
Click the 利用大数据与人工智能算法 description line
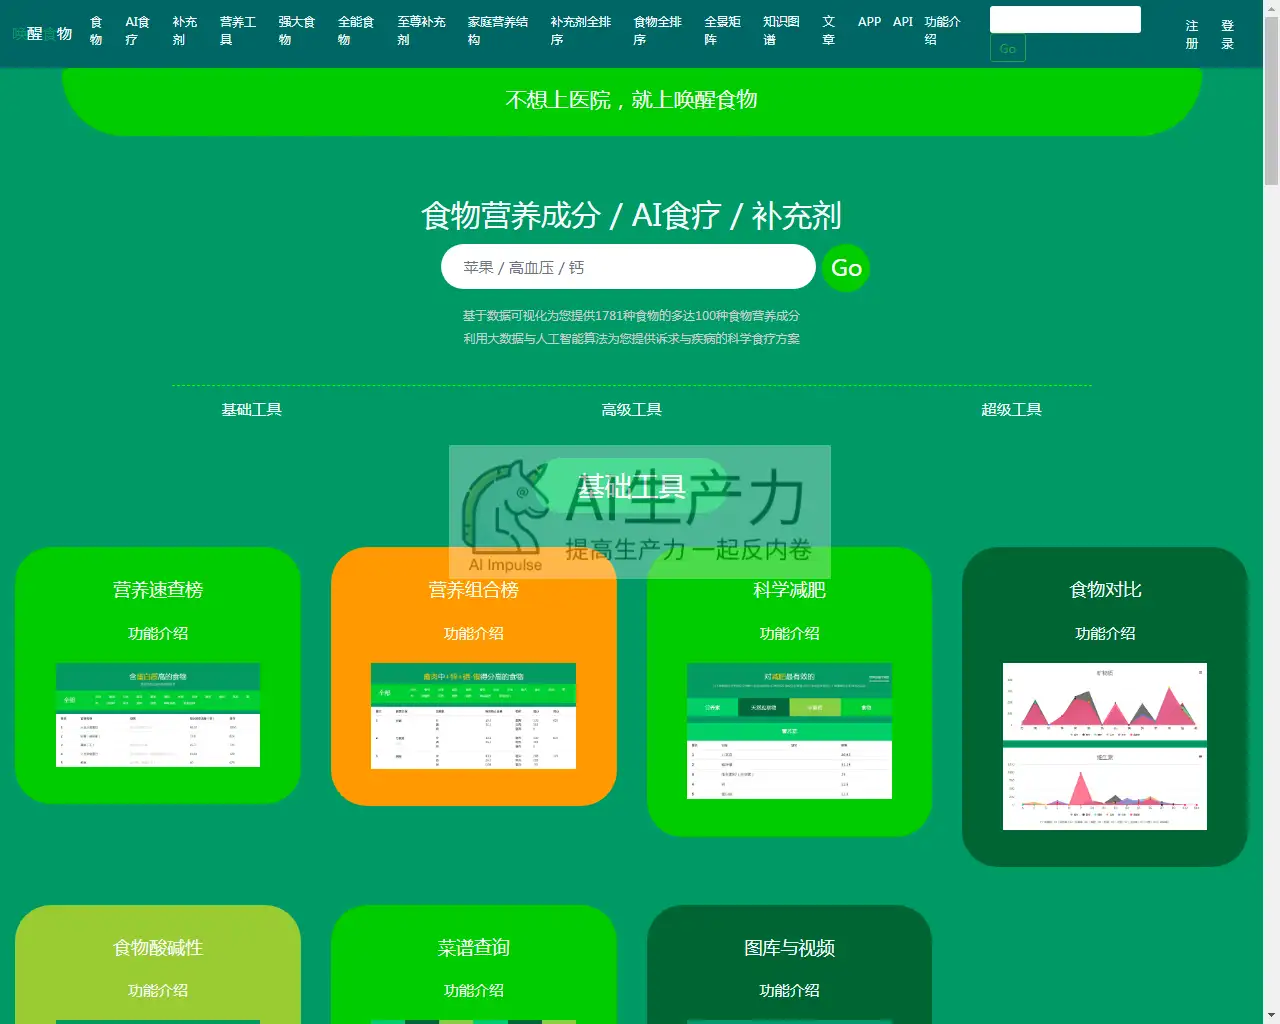coord(631,339)
